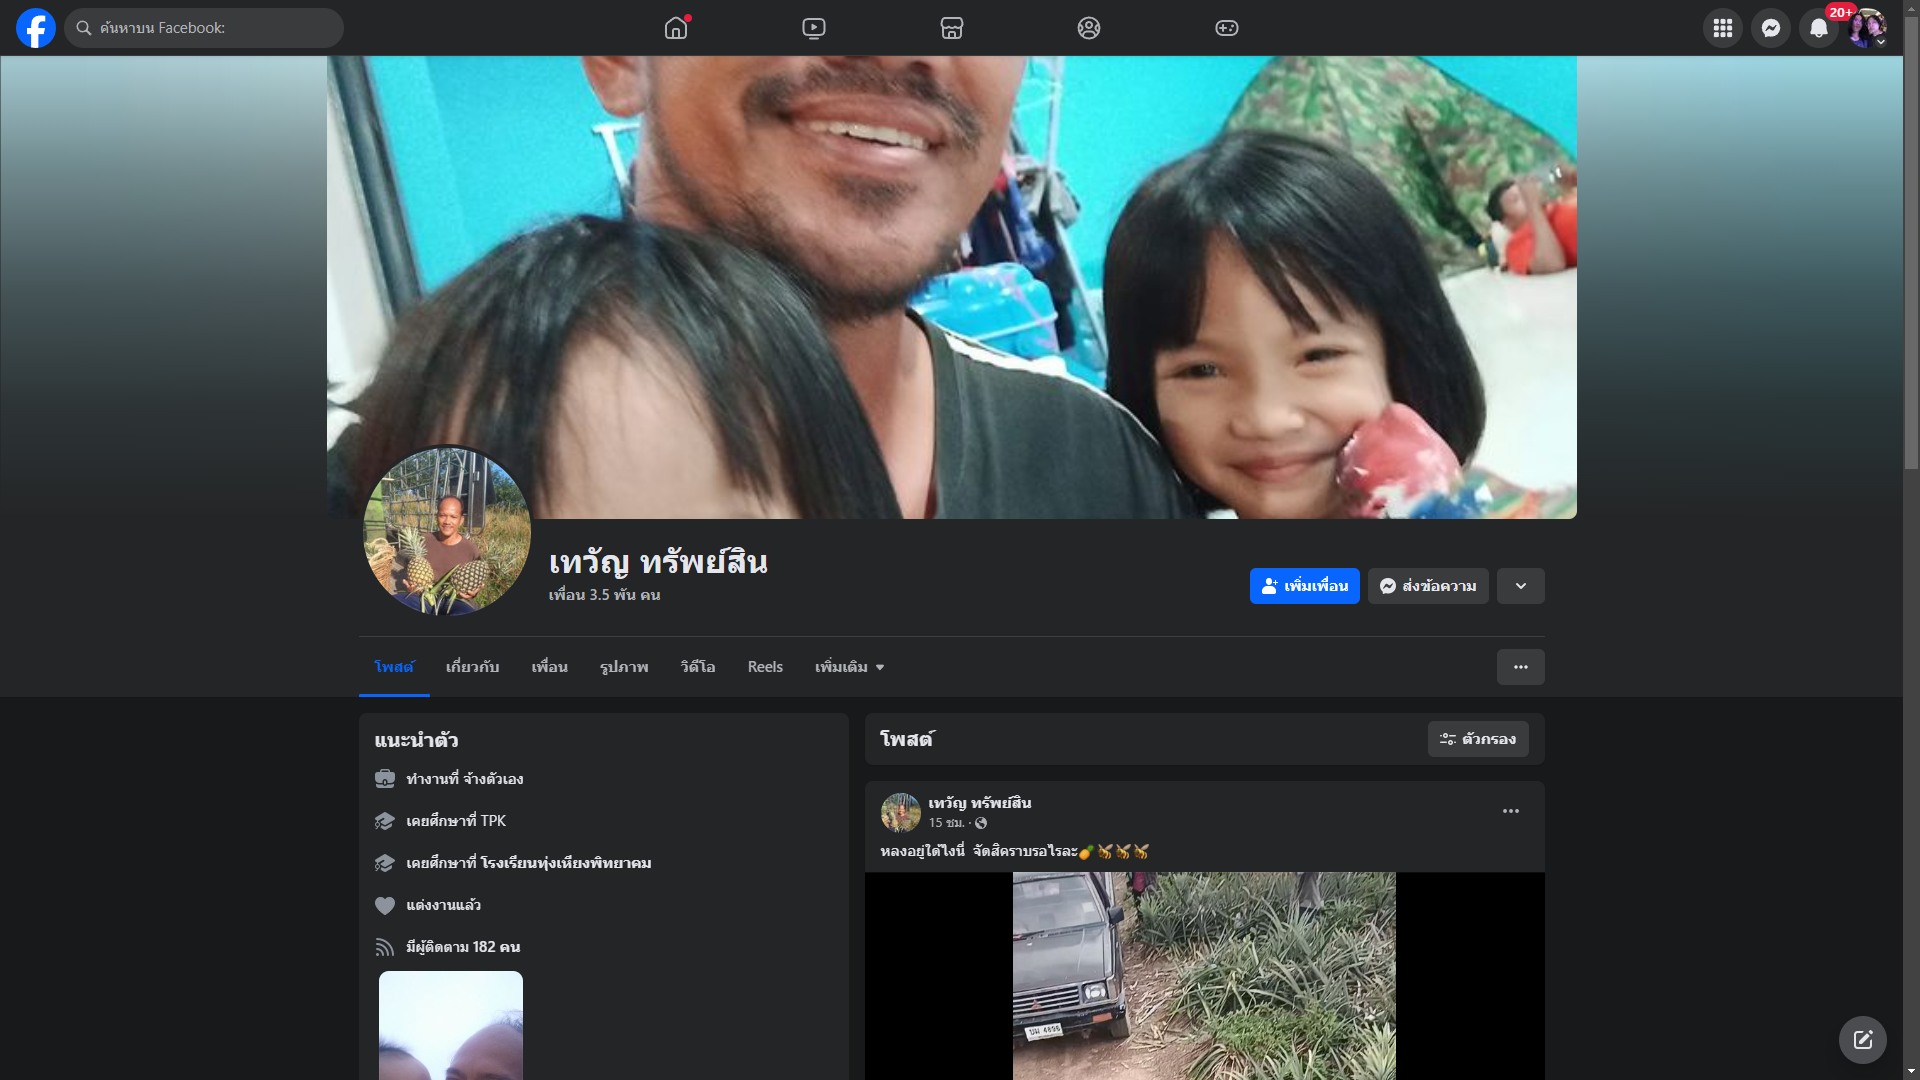Screen dimensions: 1920x1080
Task: Open the Messenger icon in the top bar
Action: [x=1771, y=28]
